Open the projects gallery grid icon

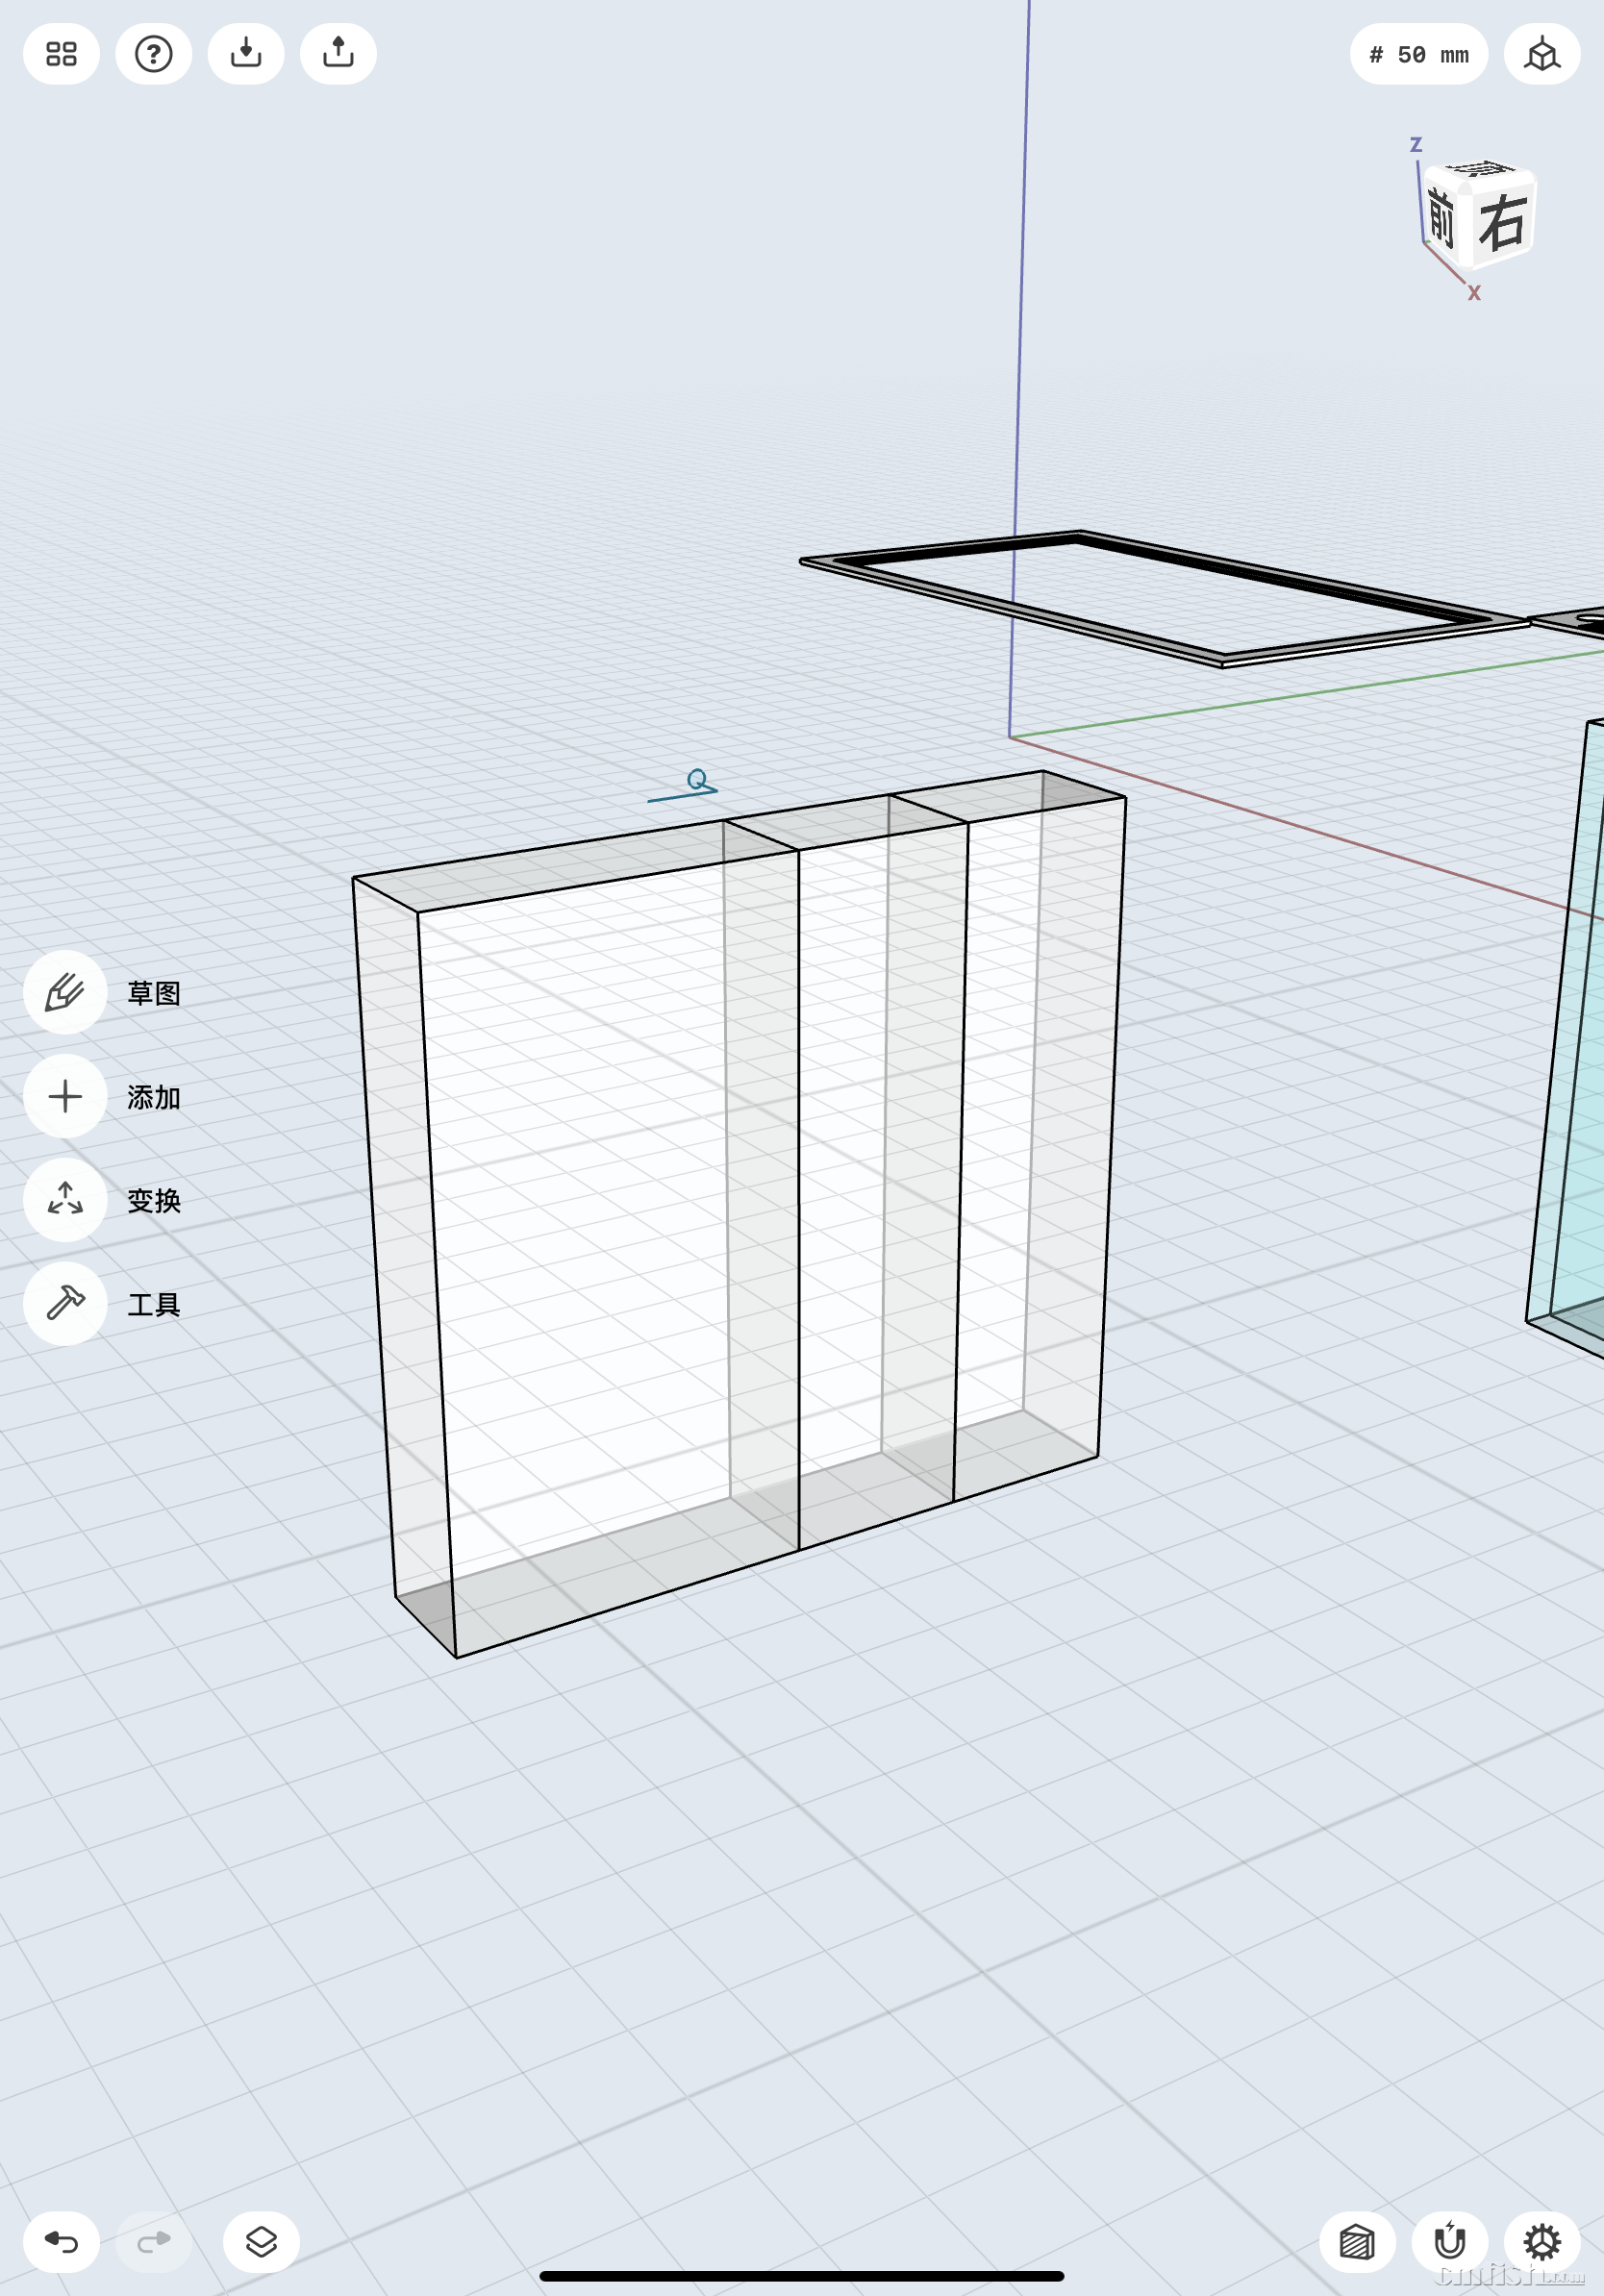coord(61,54)
